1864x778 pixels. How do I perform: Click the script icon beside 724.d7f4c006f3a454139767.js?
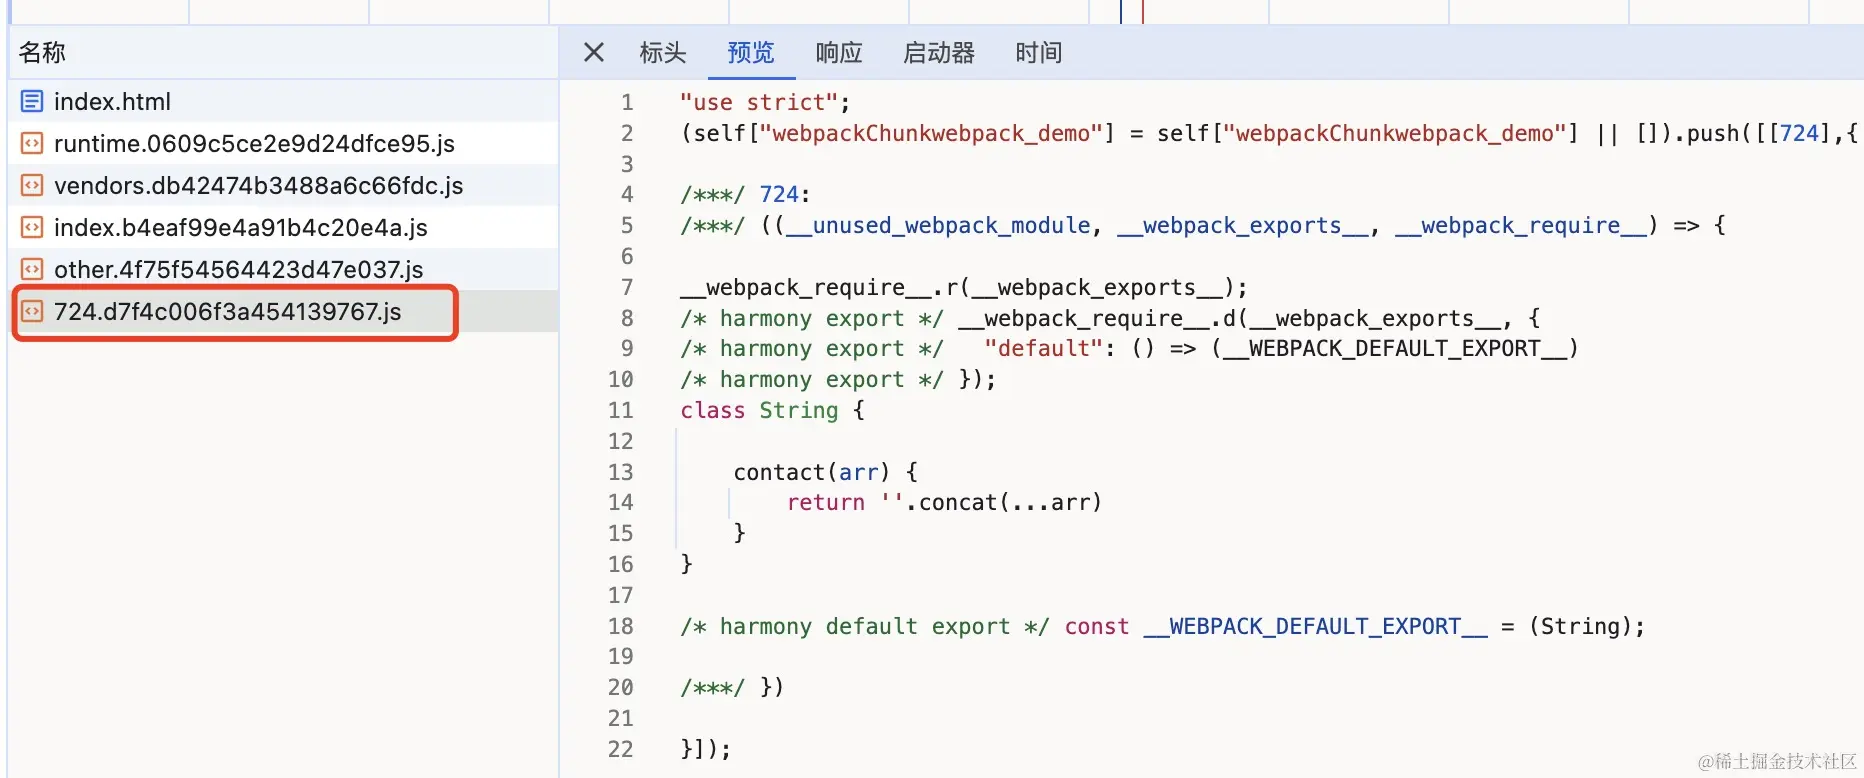(x=32, y=311)
